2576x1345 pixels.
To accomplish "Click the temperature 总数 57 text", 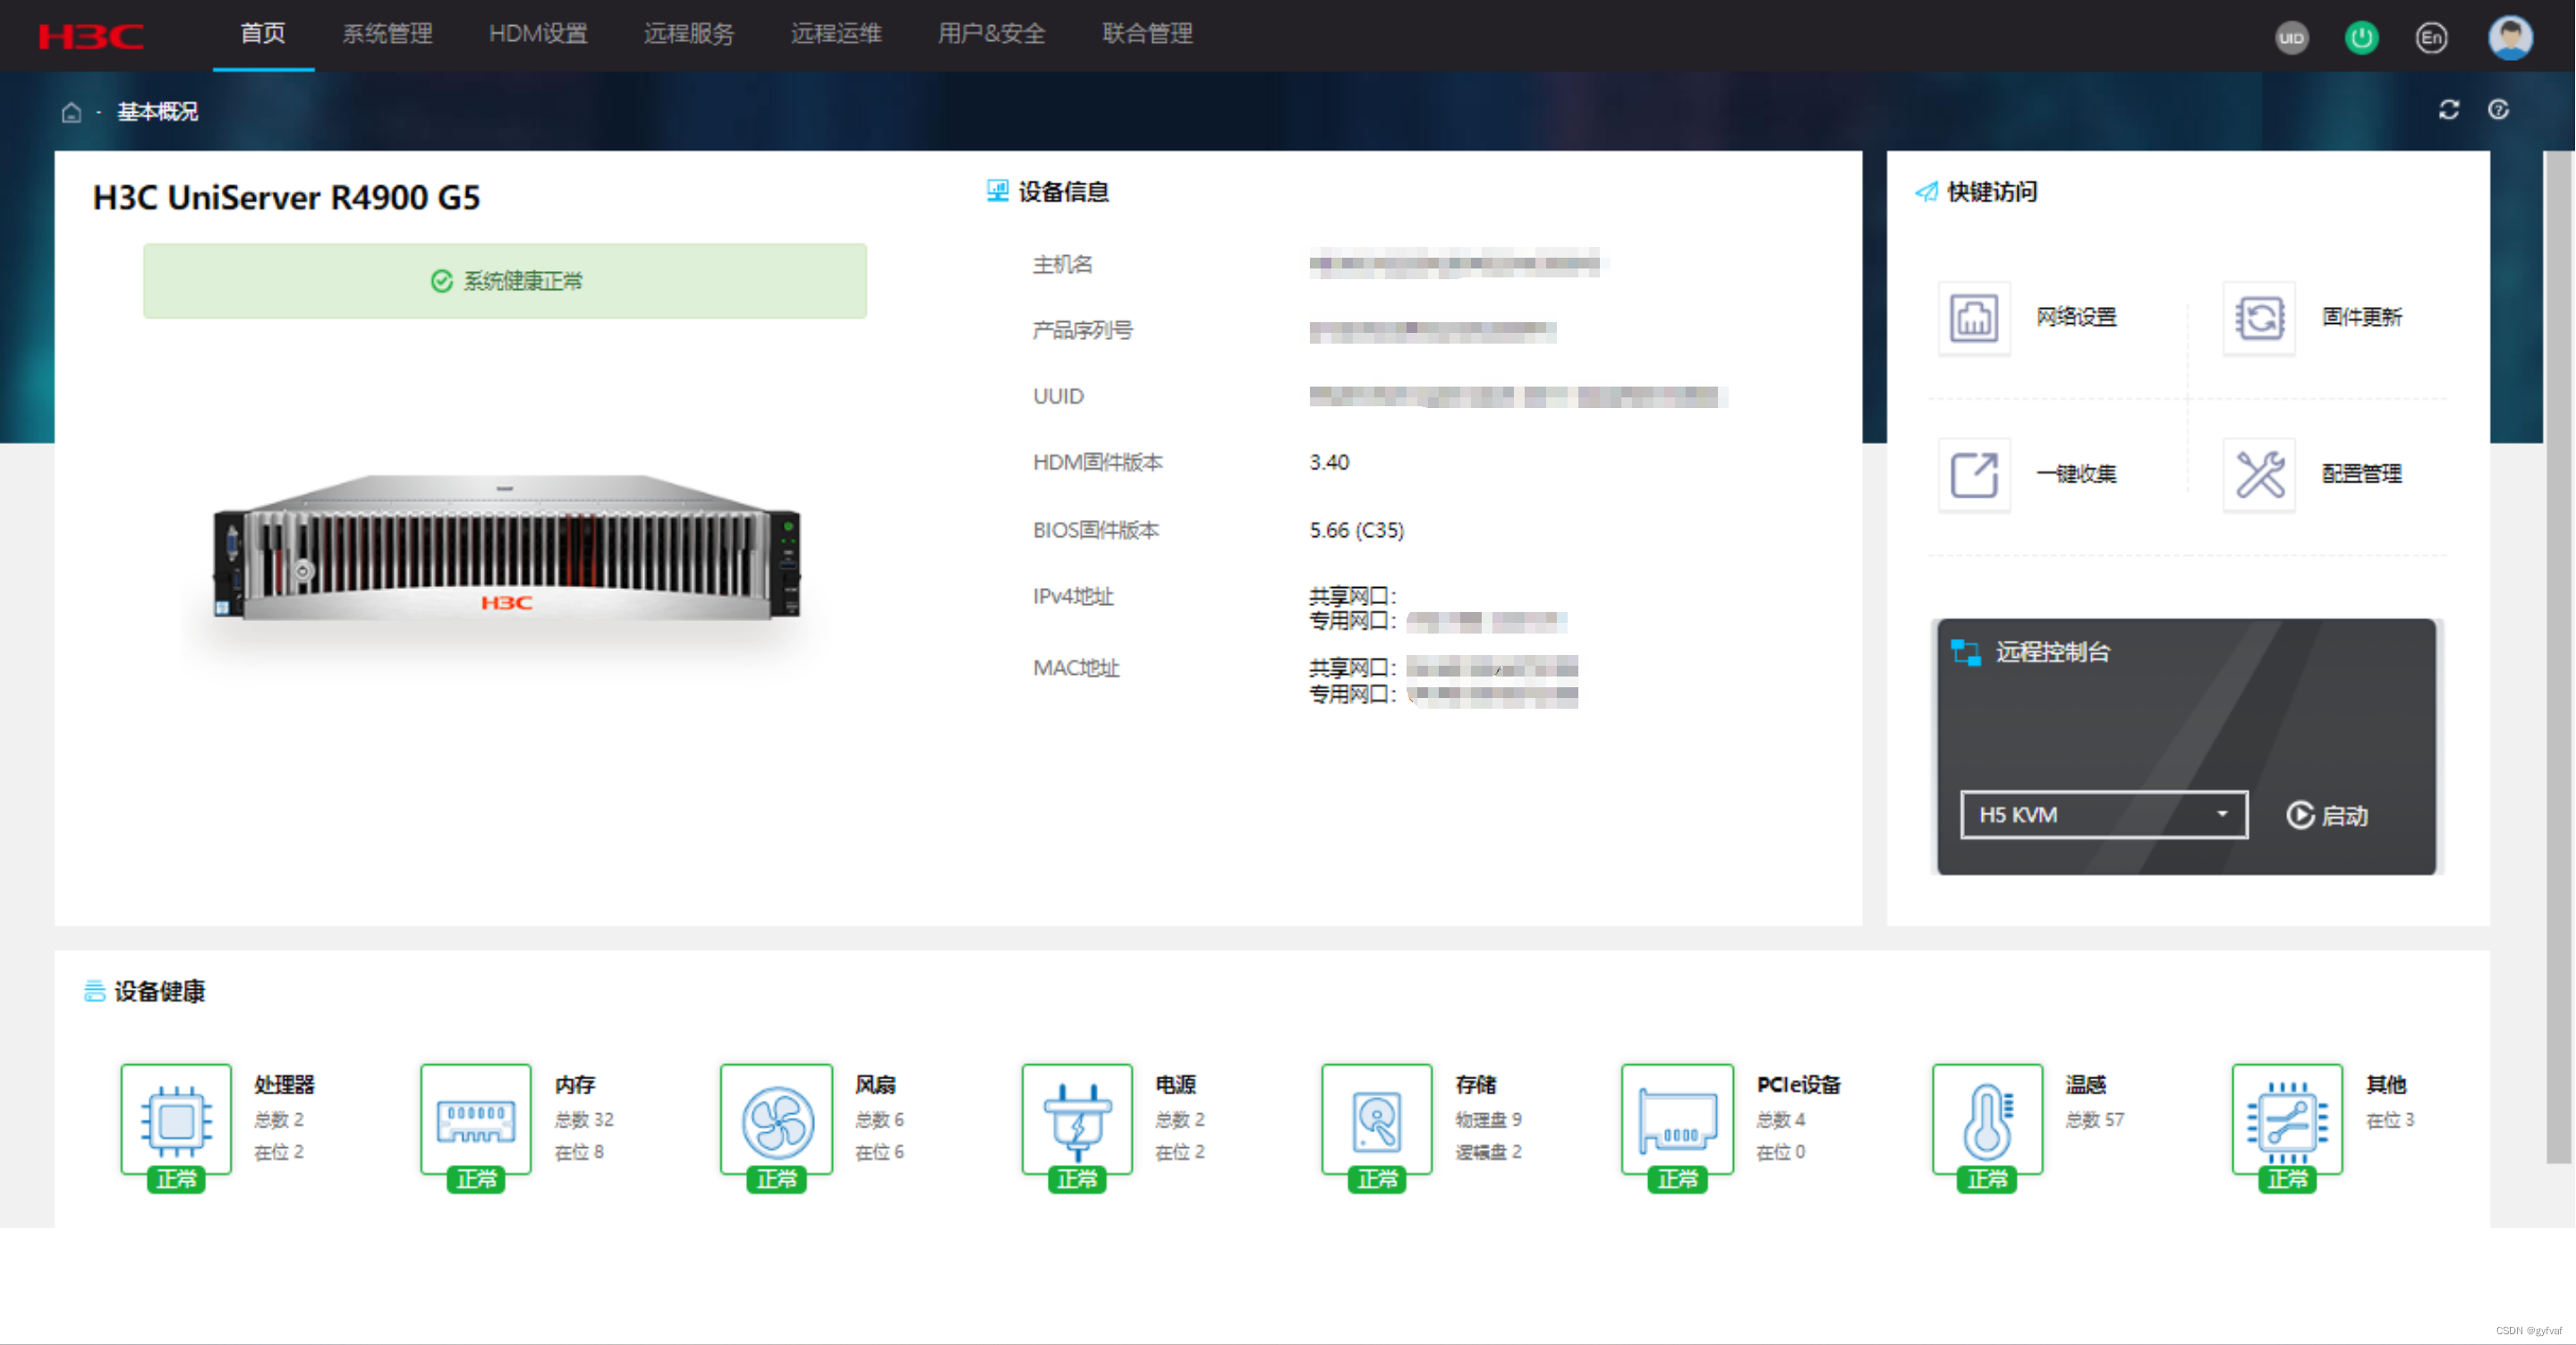I will tap(2095, 1119).
